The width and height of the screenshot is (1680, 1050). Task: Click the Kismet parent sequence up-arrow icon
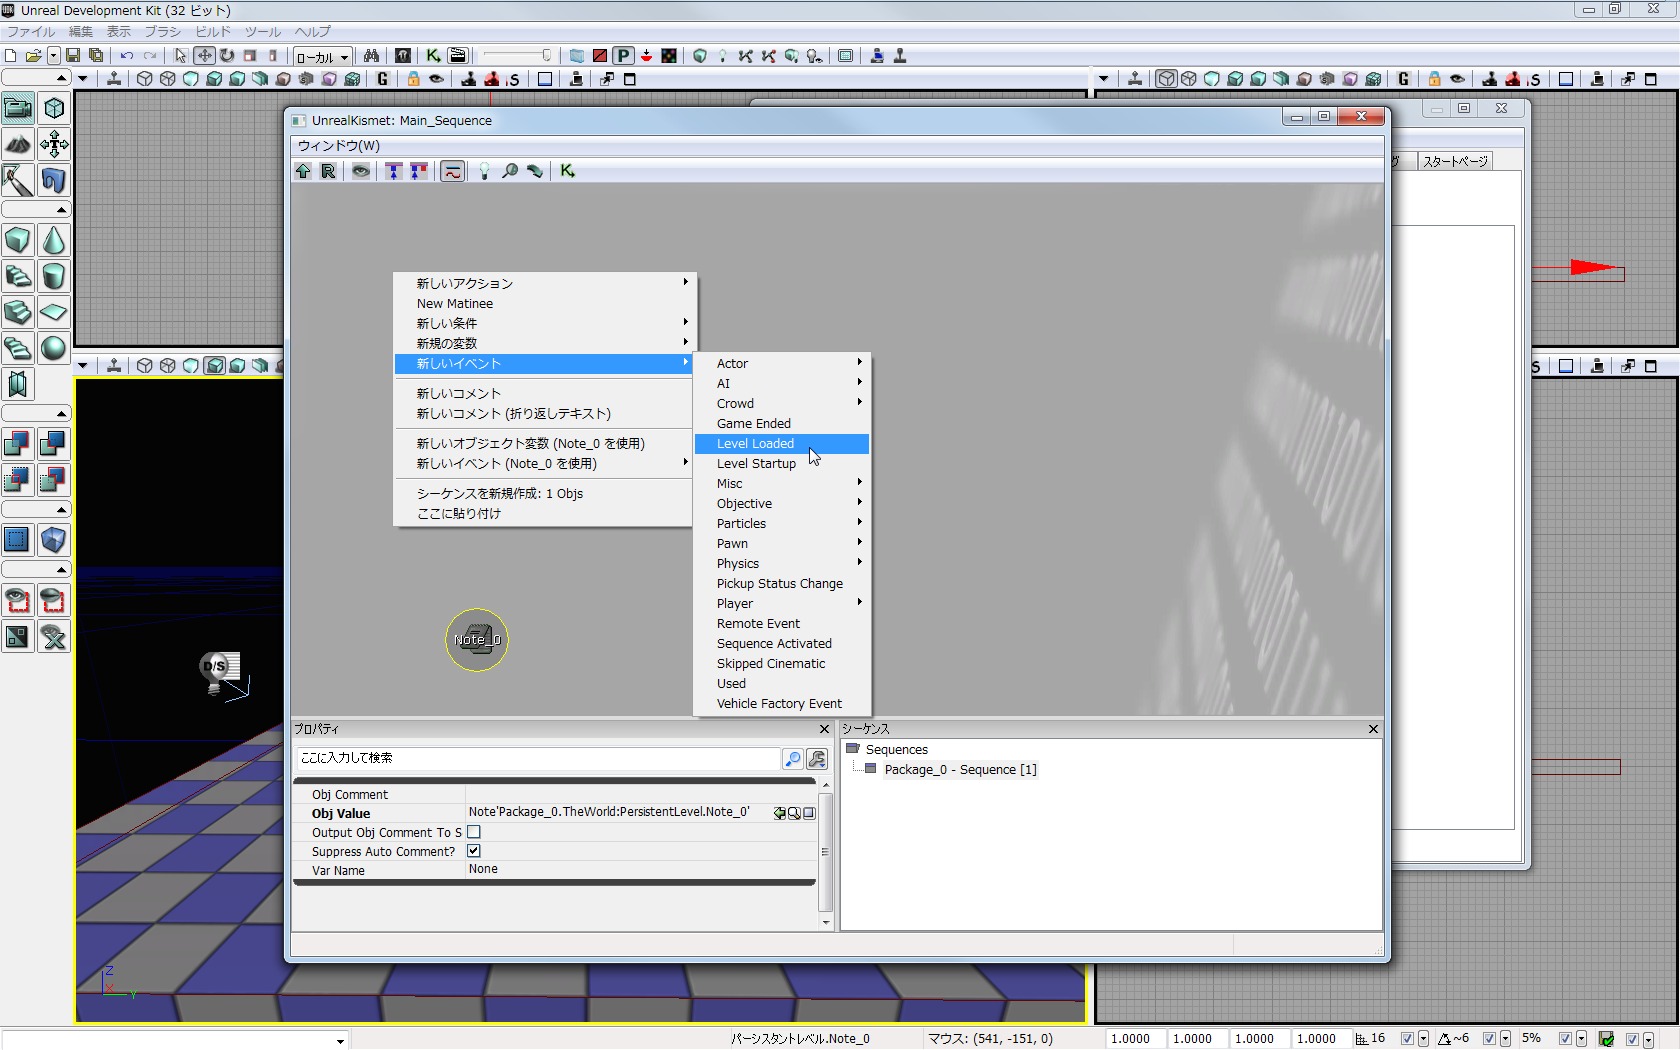[303, 171]
